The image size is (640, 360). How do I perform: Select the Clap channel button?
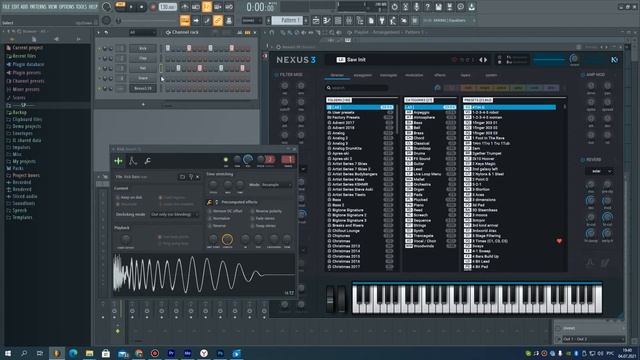[x=143, y=58]
